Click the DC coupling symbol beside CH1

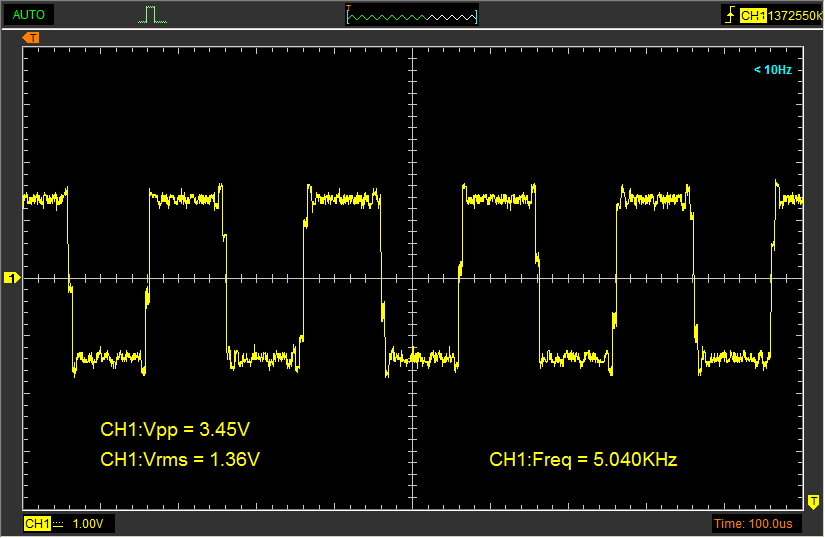(58, 524)
